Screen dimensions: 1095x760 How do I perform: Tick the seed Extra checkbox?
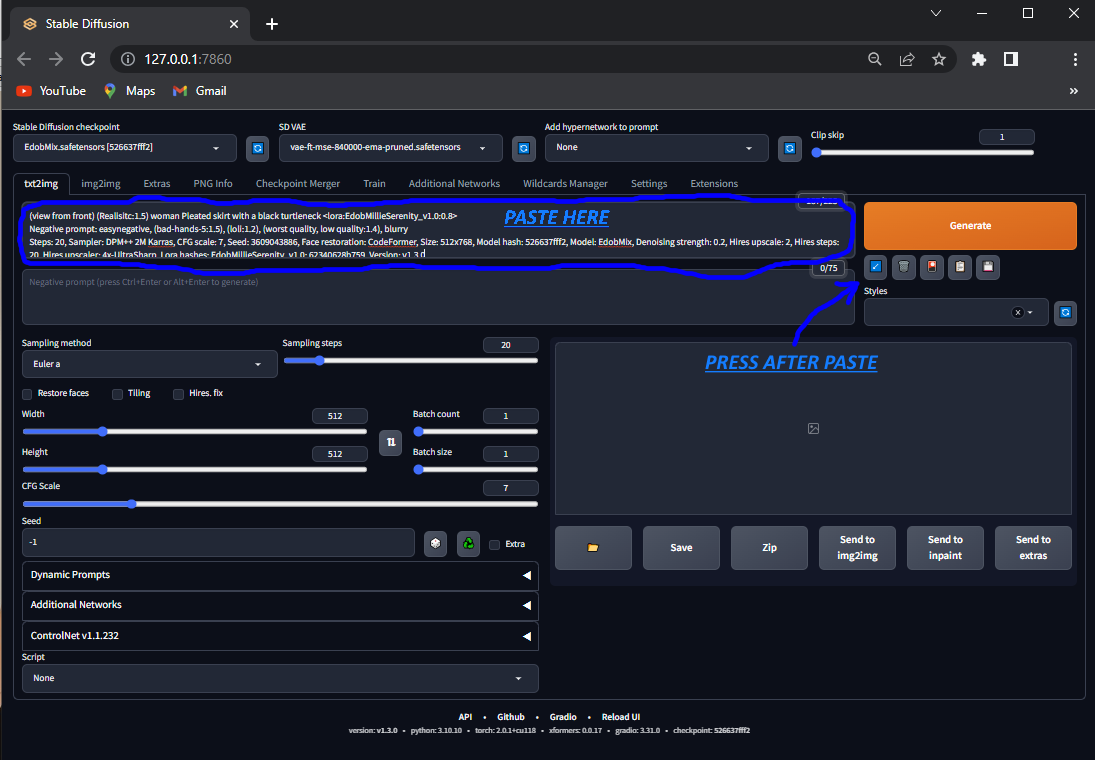coord(494,544)
